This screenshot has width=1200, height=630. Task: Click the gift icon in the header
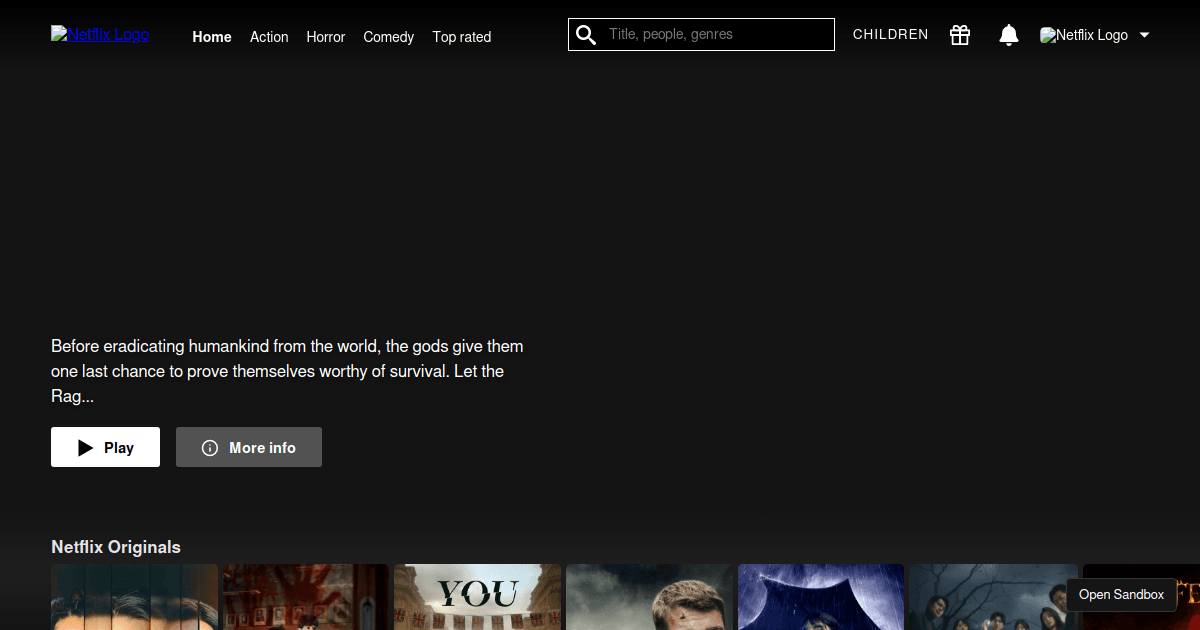click(959, 34)
